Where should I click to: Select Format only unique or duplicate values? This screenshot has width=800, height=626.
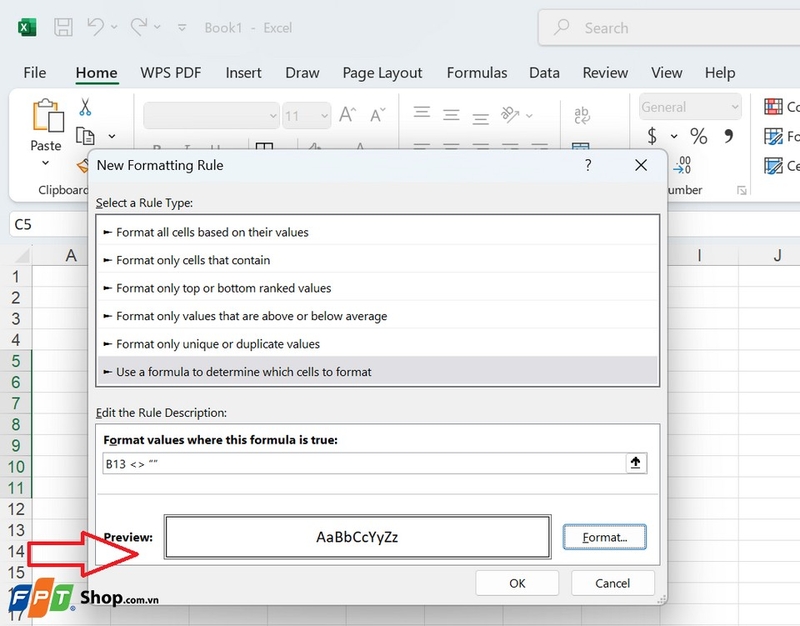pyautogui.click(x=377, y=344)
